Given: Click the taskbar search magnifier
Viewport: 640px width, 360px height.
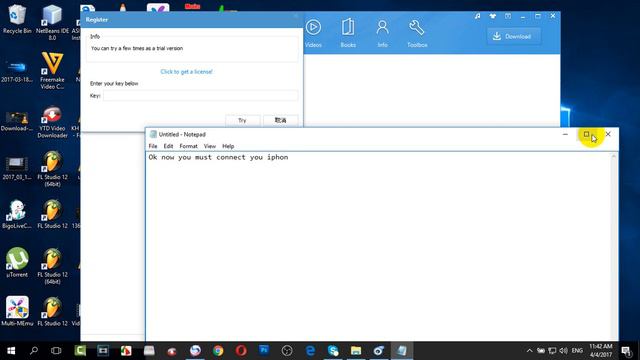Looking at the screenshot, I should [x=34, y=351].
